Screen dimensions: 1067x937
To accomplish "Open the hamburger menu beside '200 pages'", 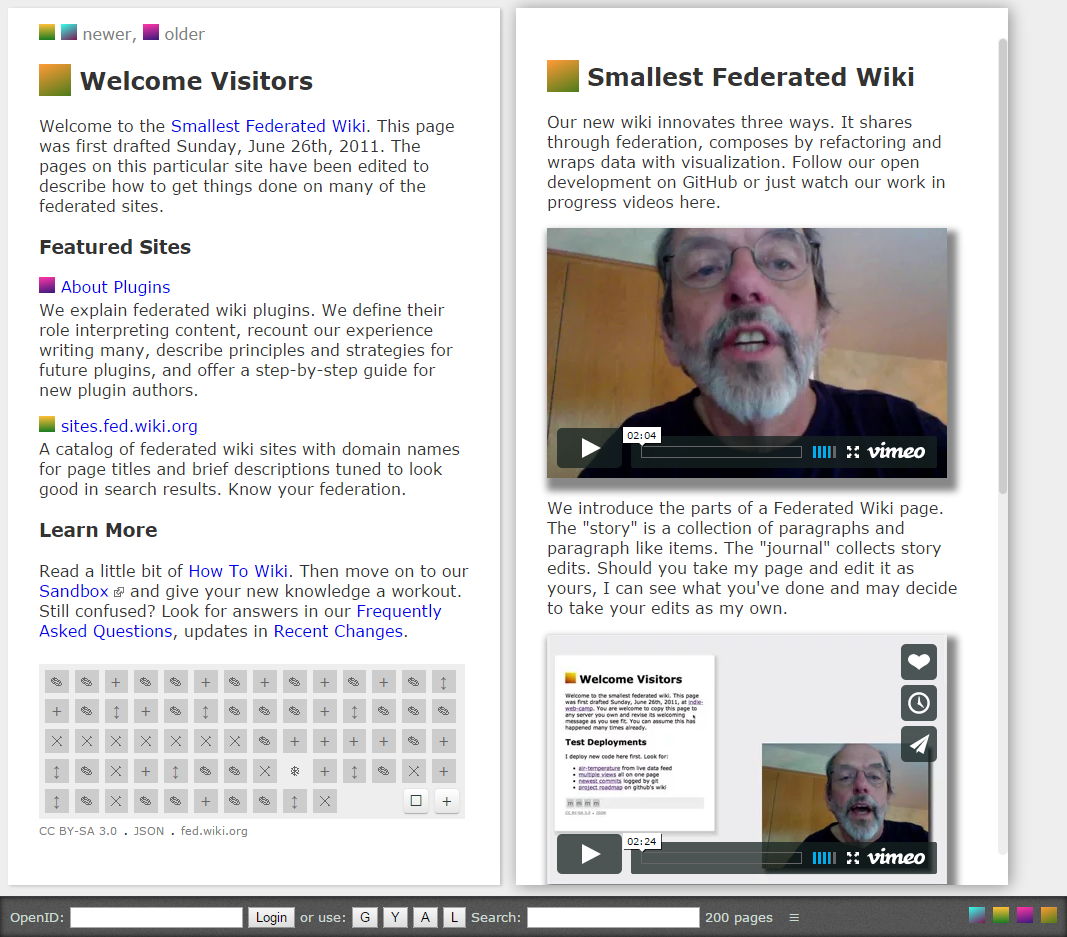I will [x=794, y=917].
